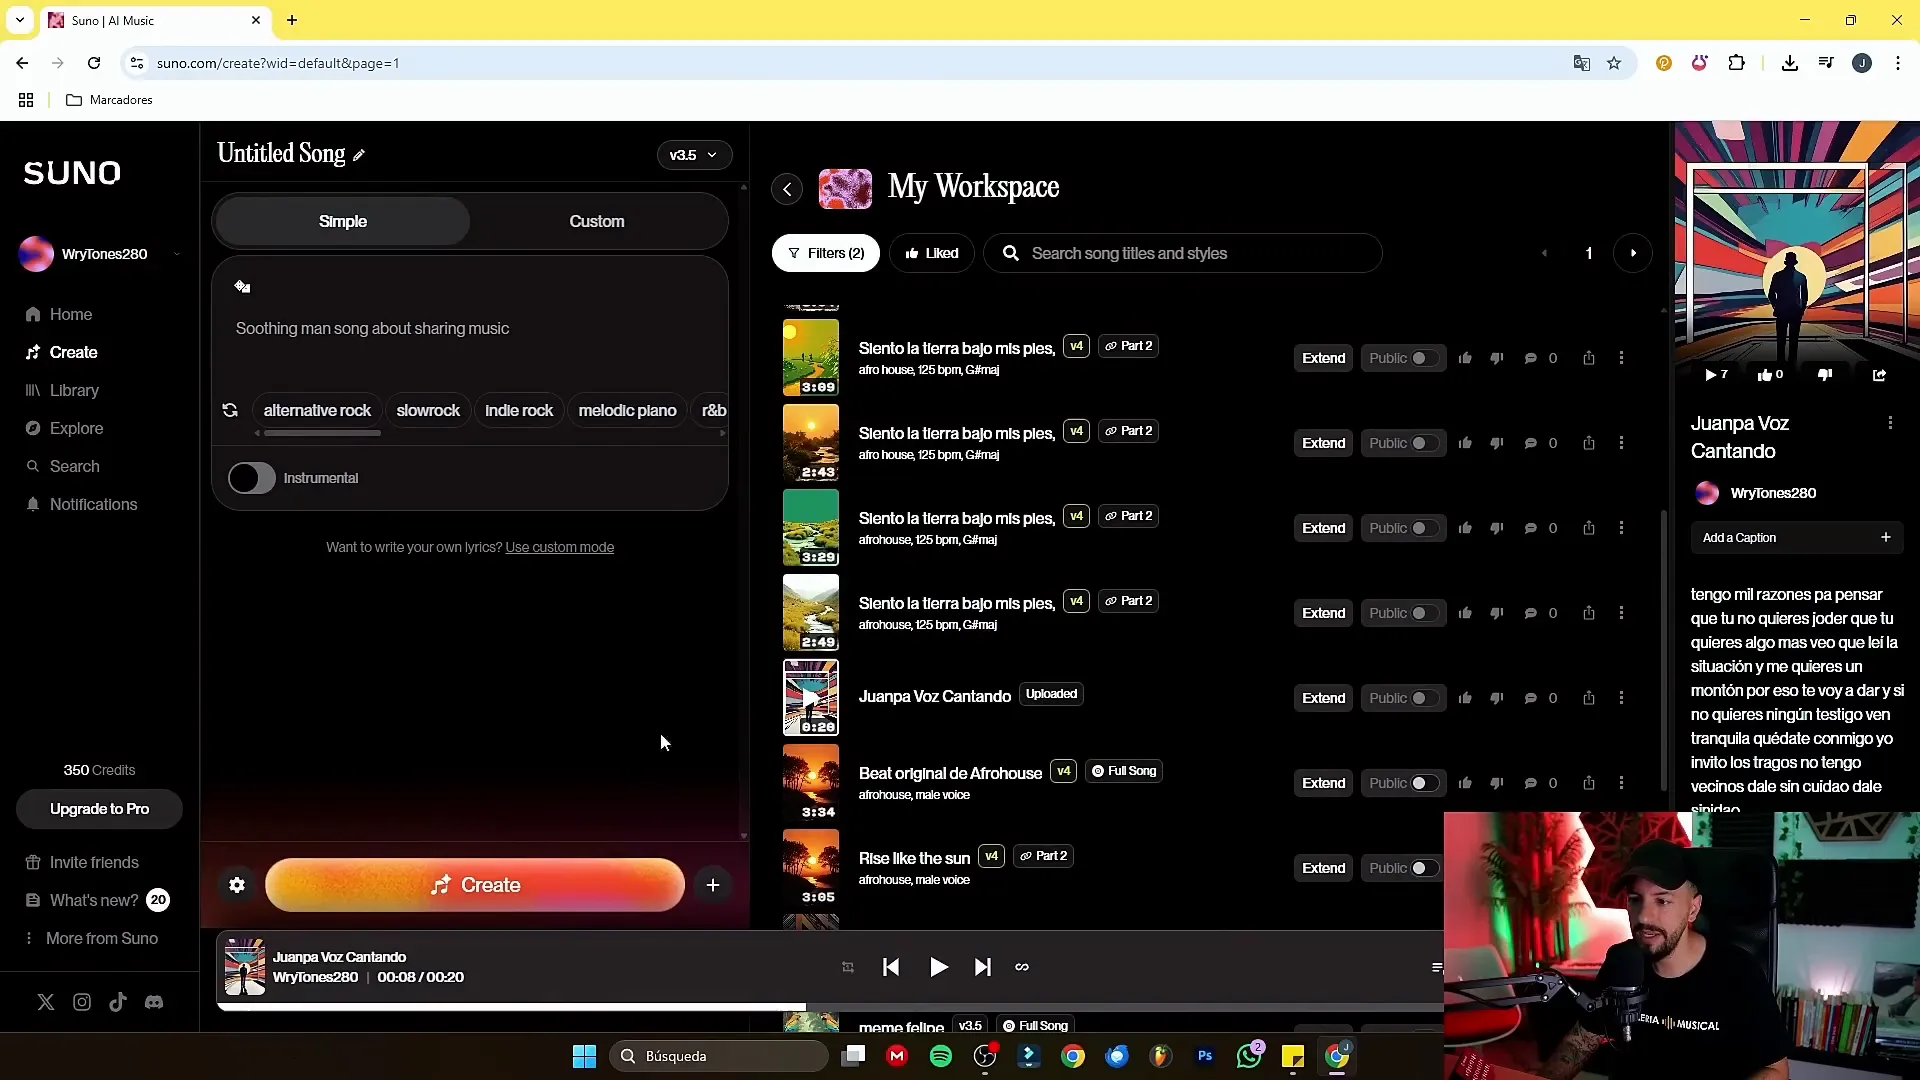The width and height of the screenshot is (1920, 1080).
Task: Edit the Untitled Song title pencil icon
Action: [x=359, y=155]
